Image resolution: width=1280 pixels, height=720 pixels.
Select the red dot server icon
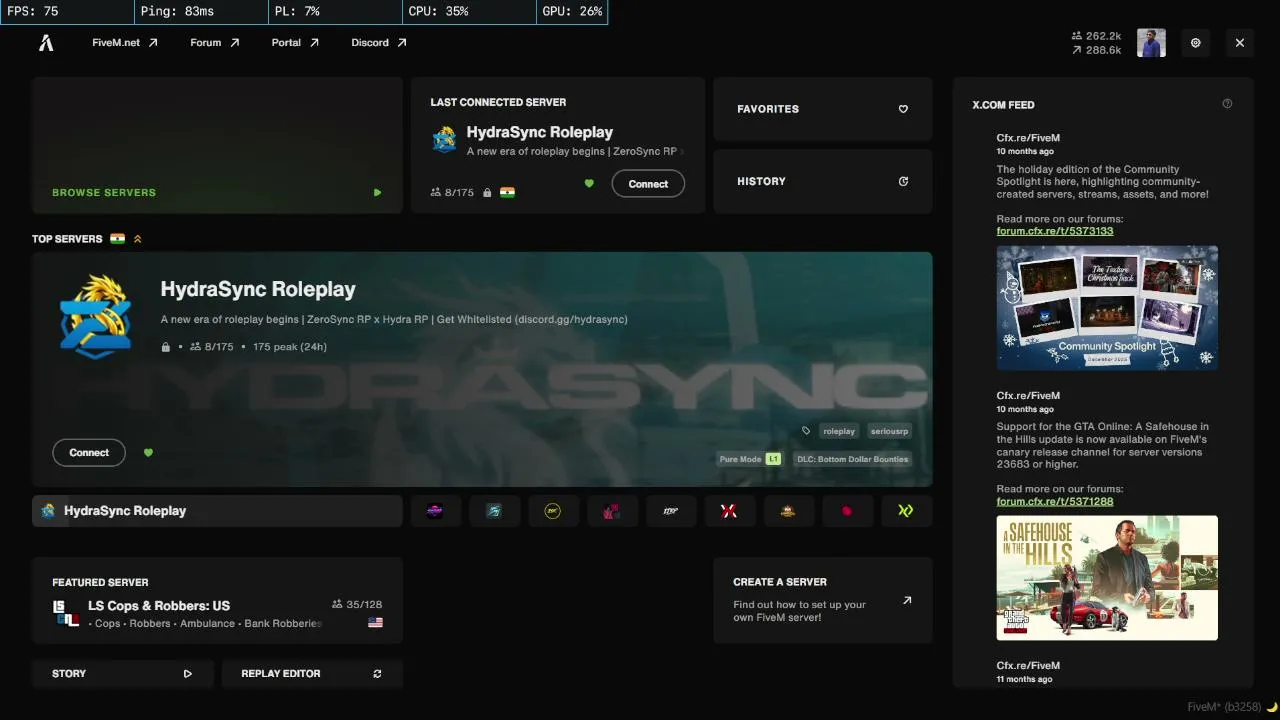(x=847, y=511)
